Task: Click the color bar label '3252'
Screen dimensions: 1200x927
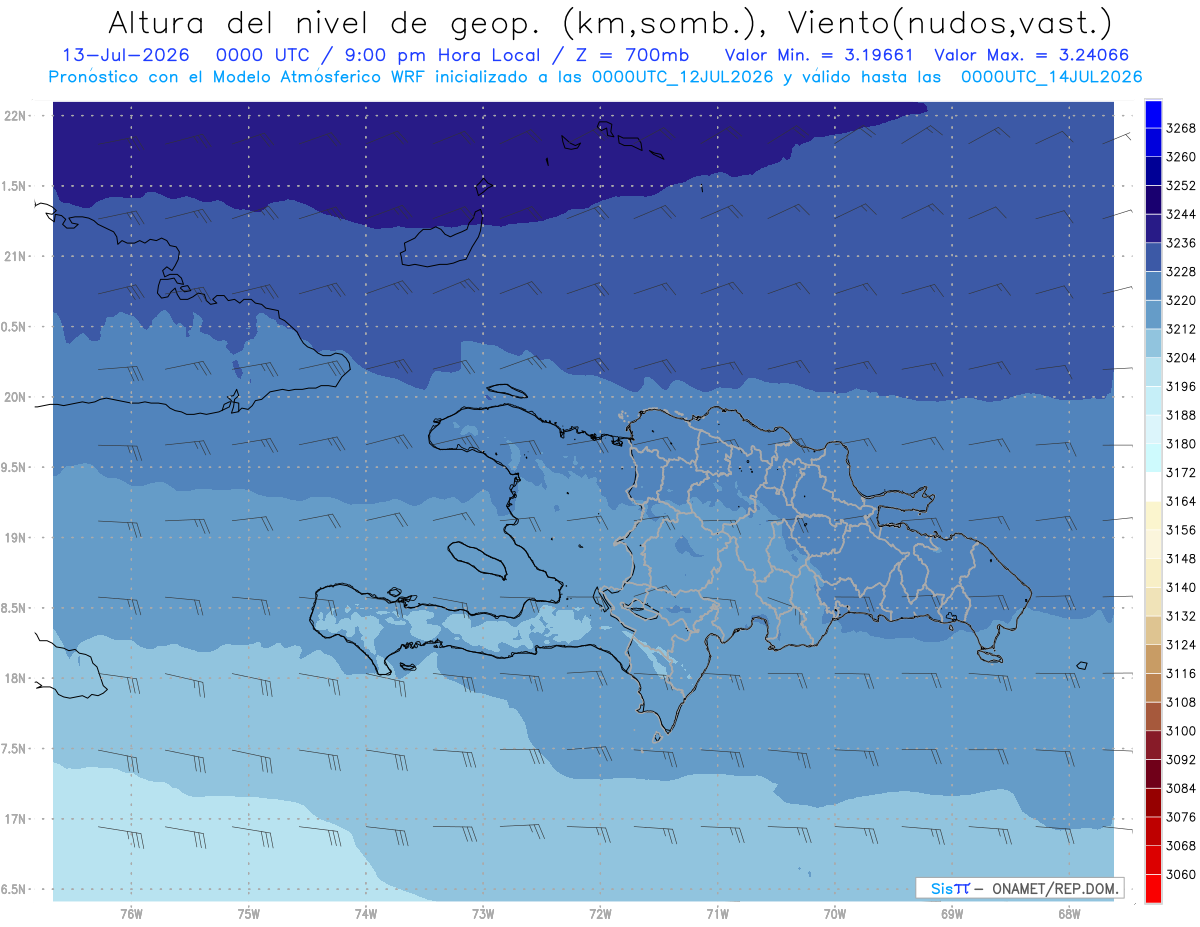Action: (x=1181, y=185)
